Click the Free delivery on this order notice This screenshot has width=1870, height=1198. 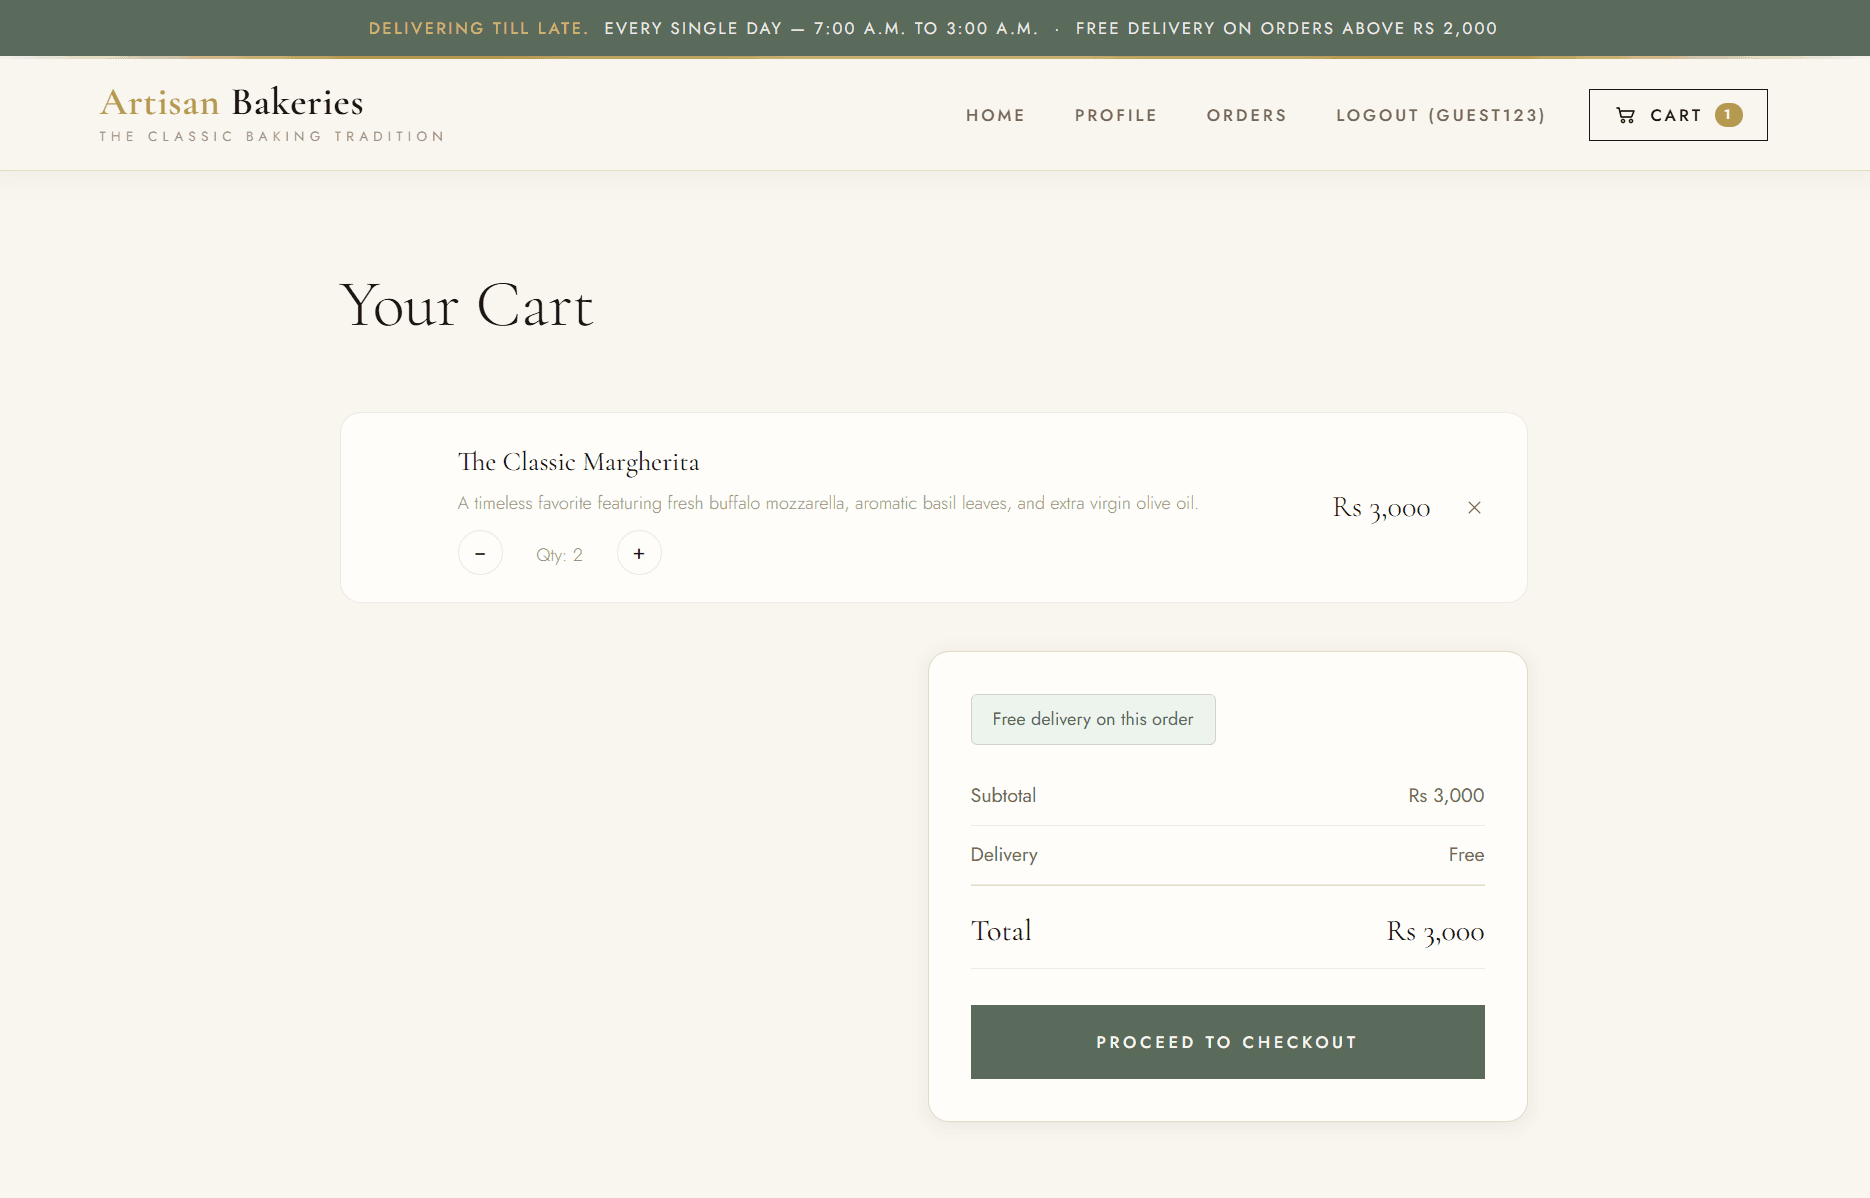coord(1093,719)
